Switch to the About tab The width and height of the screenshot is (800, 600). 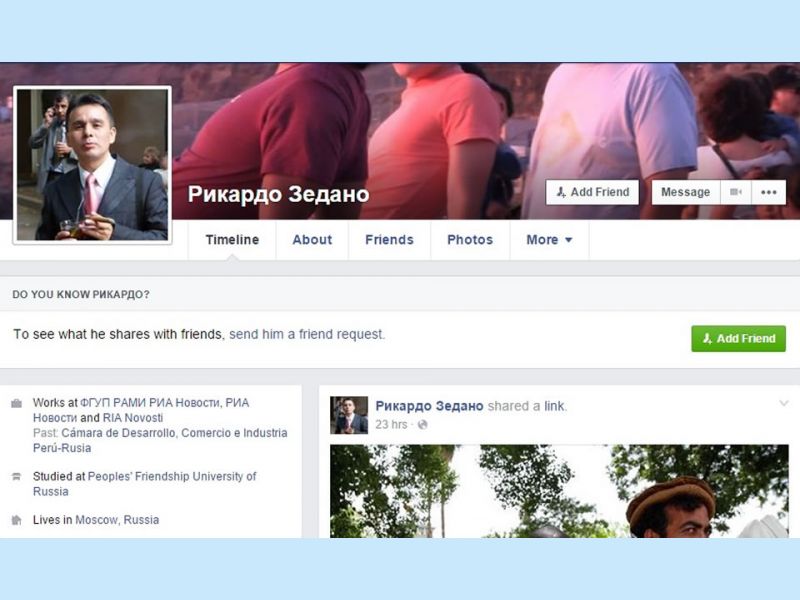click(x=312, y=240)
